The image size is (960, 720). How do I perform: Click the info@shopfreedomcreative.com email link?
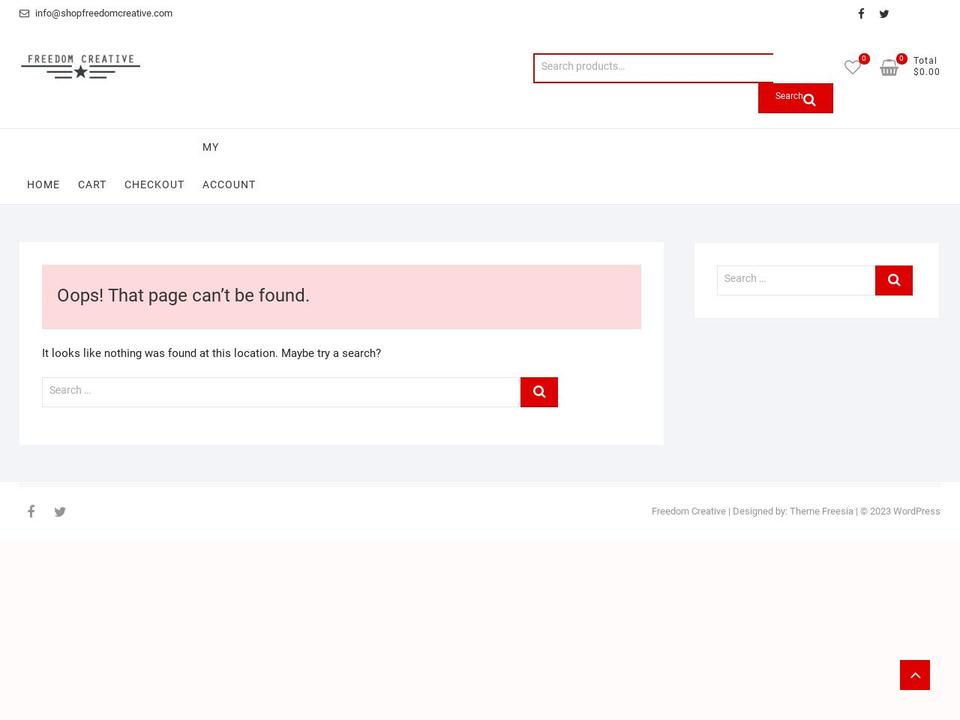(x=103, y=13)
